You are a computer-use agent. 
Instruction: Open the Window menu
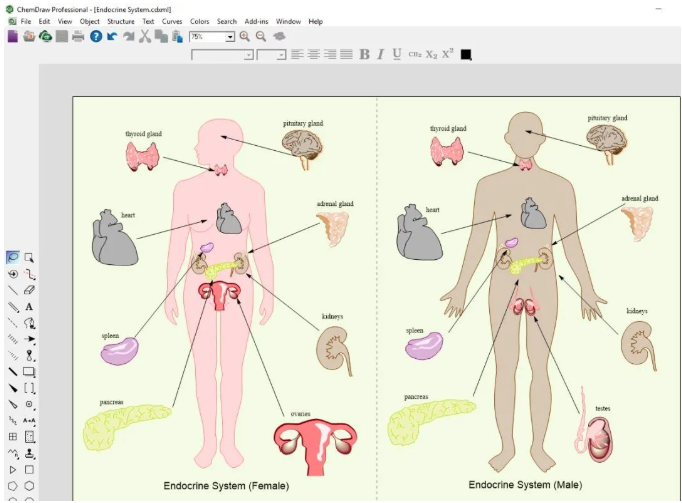click(x=288, y=21)
